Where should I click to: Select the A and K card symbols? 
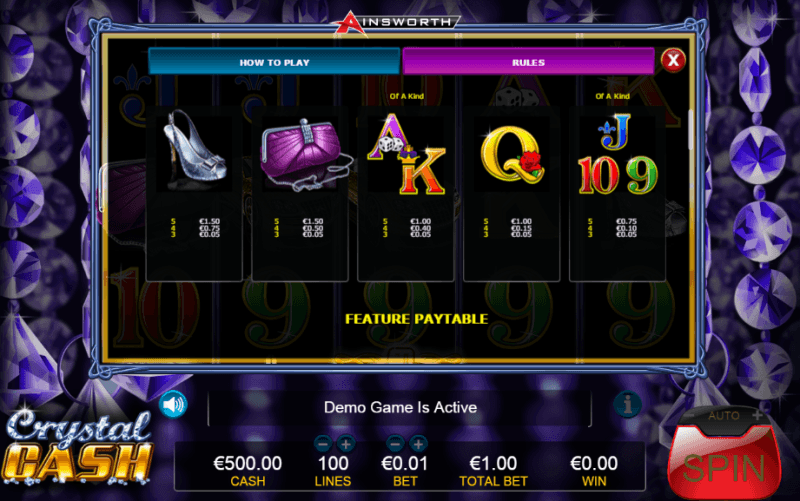pyautogui.click(x=406, y=154)
